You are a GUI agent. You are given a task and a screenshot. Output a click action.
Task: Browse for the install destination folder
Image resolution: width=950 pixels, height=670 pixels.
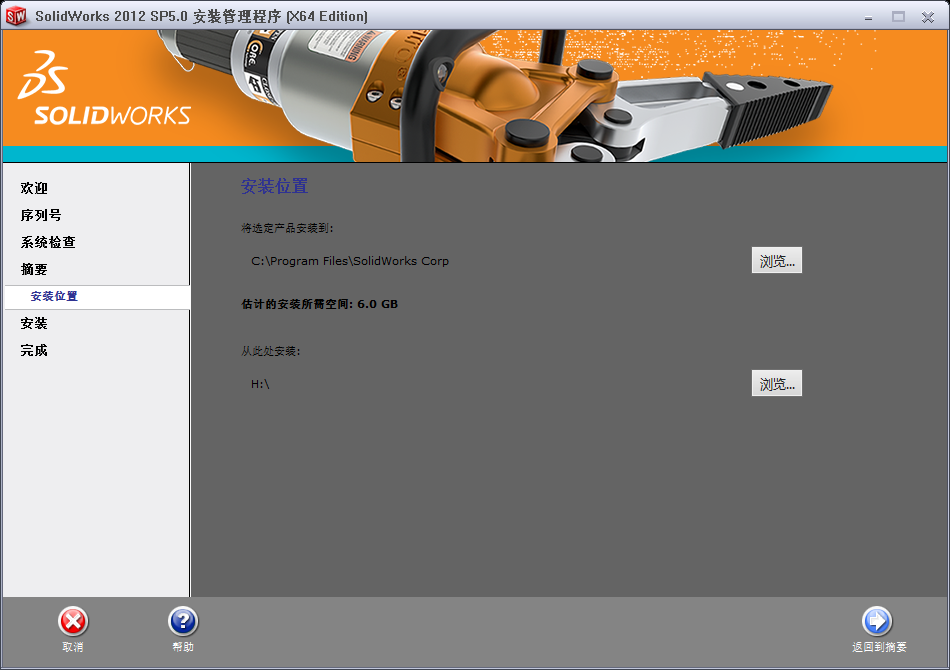coord(777,260)
